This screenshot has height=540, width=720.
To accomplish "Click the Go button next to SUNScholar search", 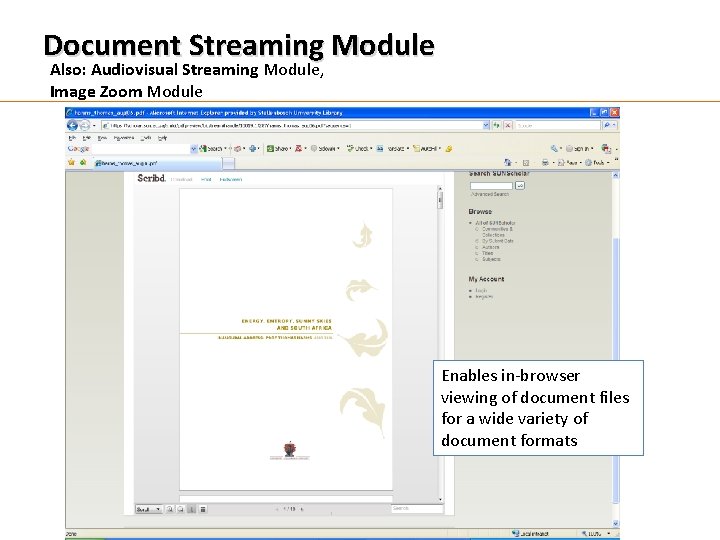I will (x=520, y=186).
